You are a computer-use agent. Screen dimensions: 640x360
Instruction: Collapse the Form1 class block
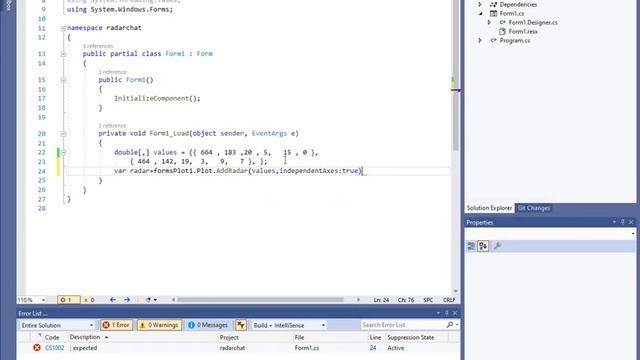(63, 54)
